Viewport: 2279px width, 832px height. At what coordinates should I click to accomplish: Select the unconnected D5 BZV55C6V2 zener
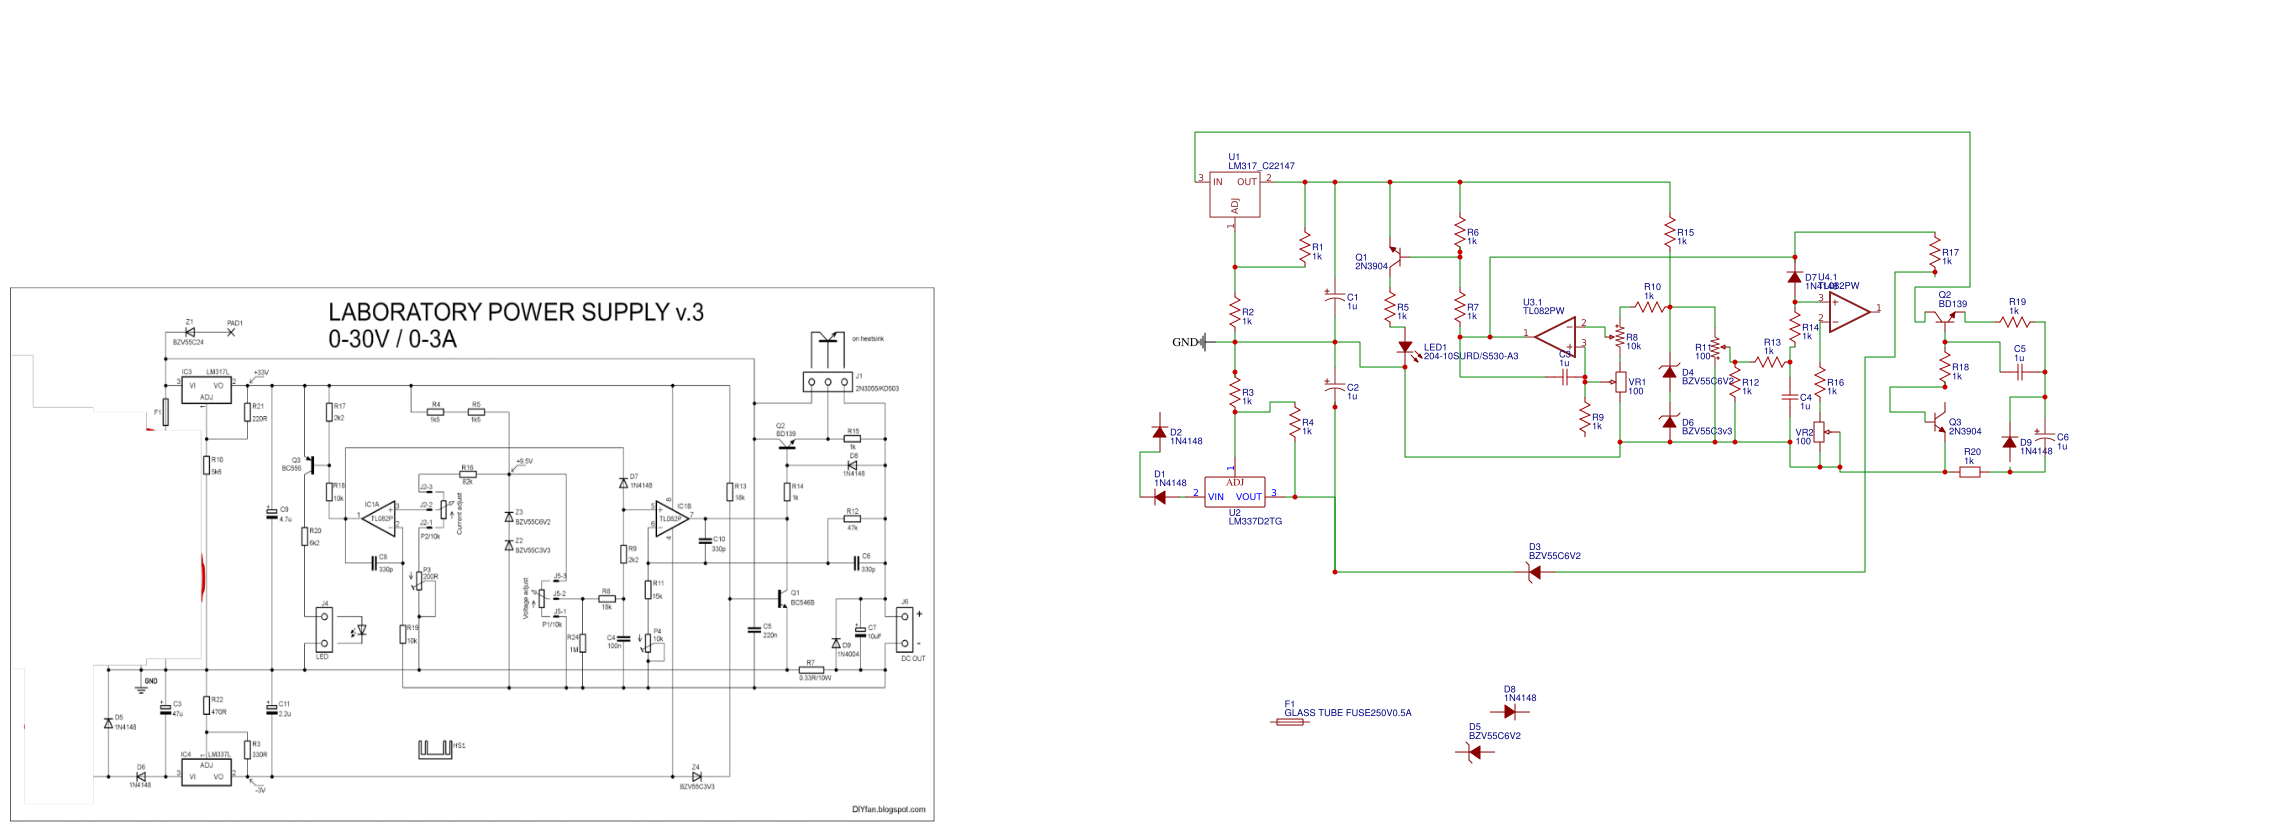tap(1475, 752)
